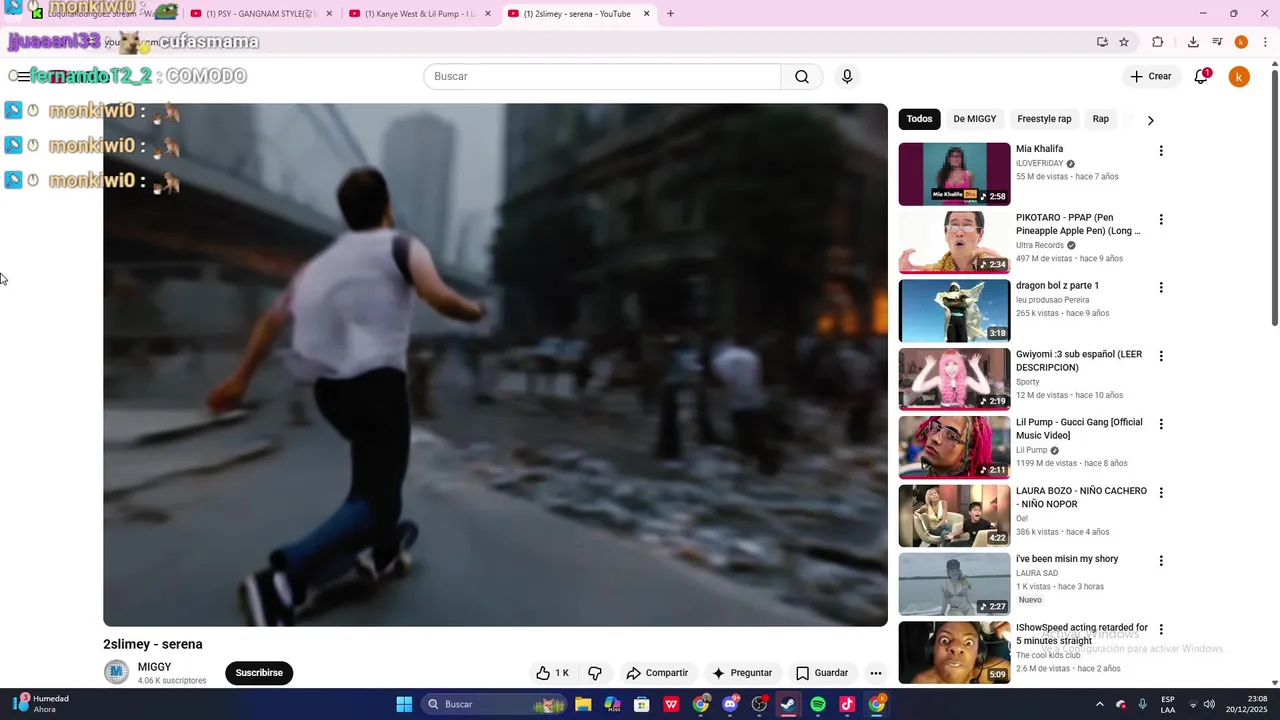1280x720 pixels.
Task: Select the Todos filter chip
Action: coord(919,119)
